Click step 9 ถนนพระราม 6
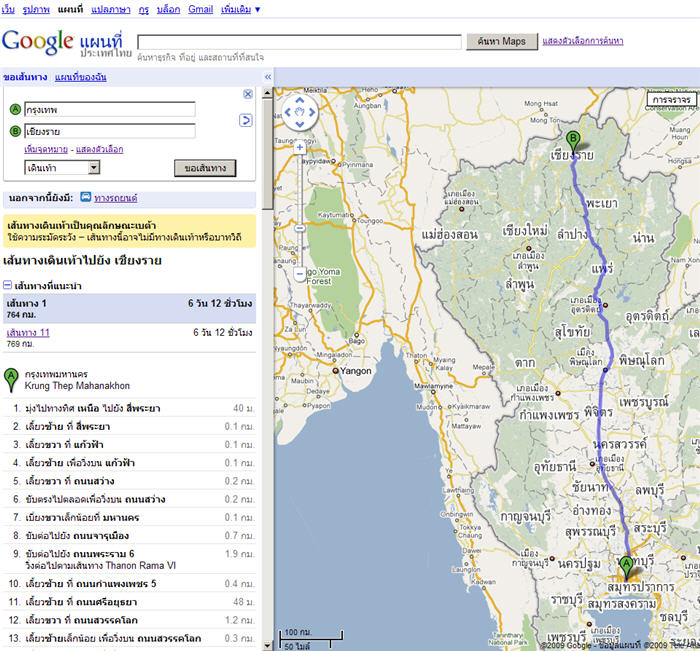This screenshot has width=700, height=651. click(x=129, y=559)
